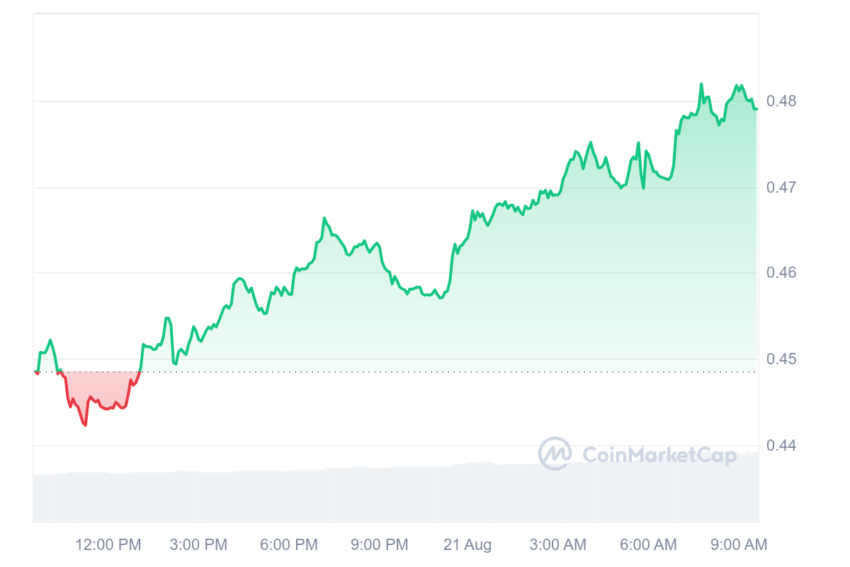Select the 21 Aug date label

467,544
